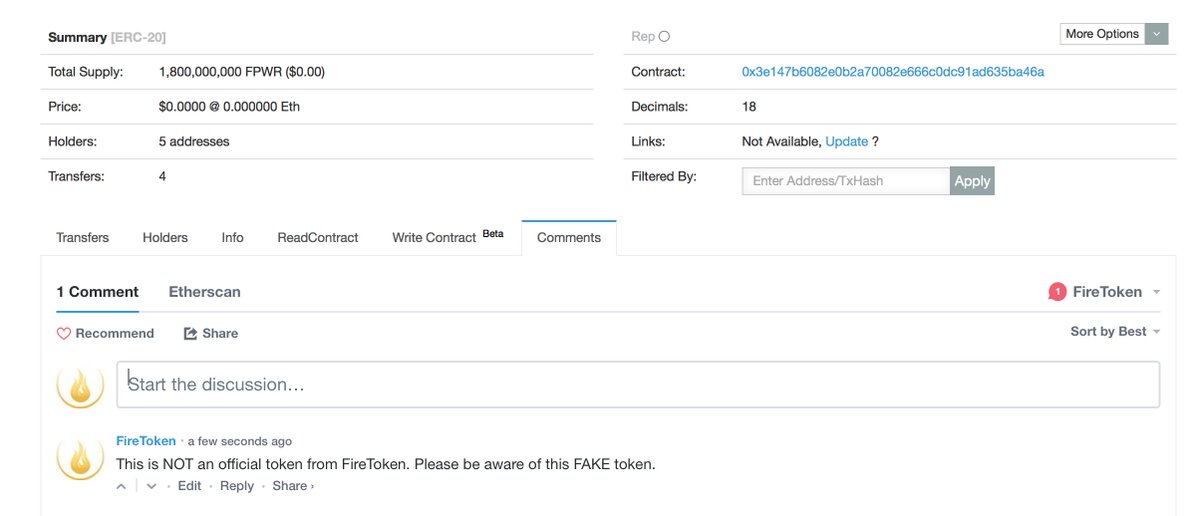Viewport: 1200px width, 516px height.
Task: Click the Update link for Links
Action: click(x=847, y=141)
